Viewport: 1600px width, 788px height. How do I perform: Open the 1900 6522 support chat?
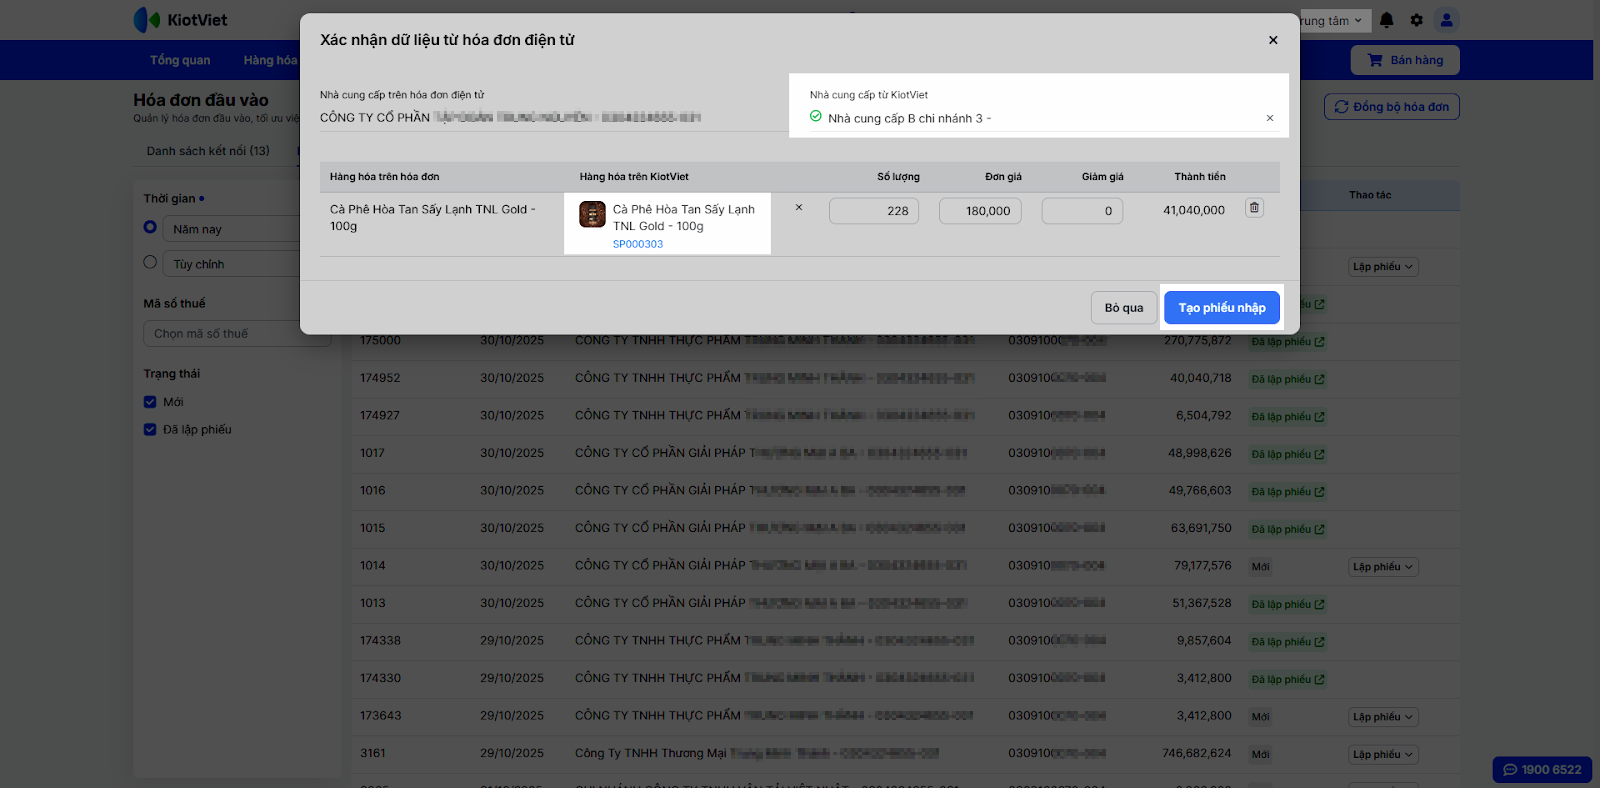click(x=1542, y=769)
